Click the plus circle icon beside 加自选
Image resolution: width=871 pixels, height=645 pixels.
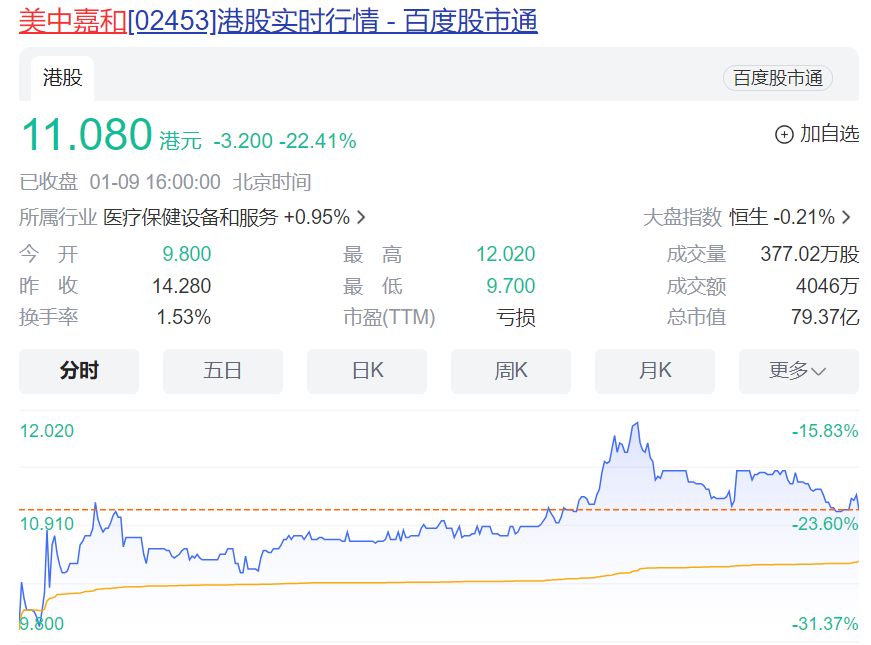pos(784,134)
